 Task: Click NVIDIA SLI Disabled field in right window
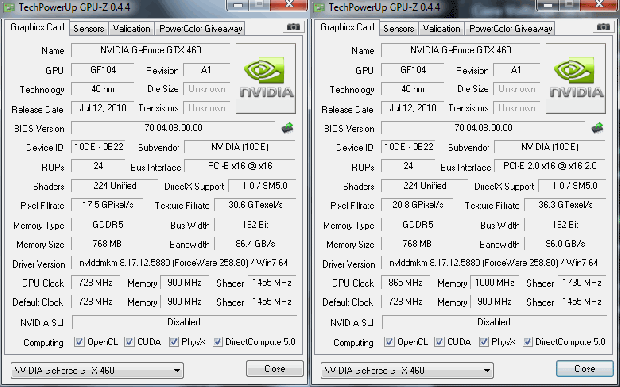(494, 322)
